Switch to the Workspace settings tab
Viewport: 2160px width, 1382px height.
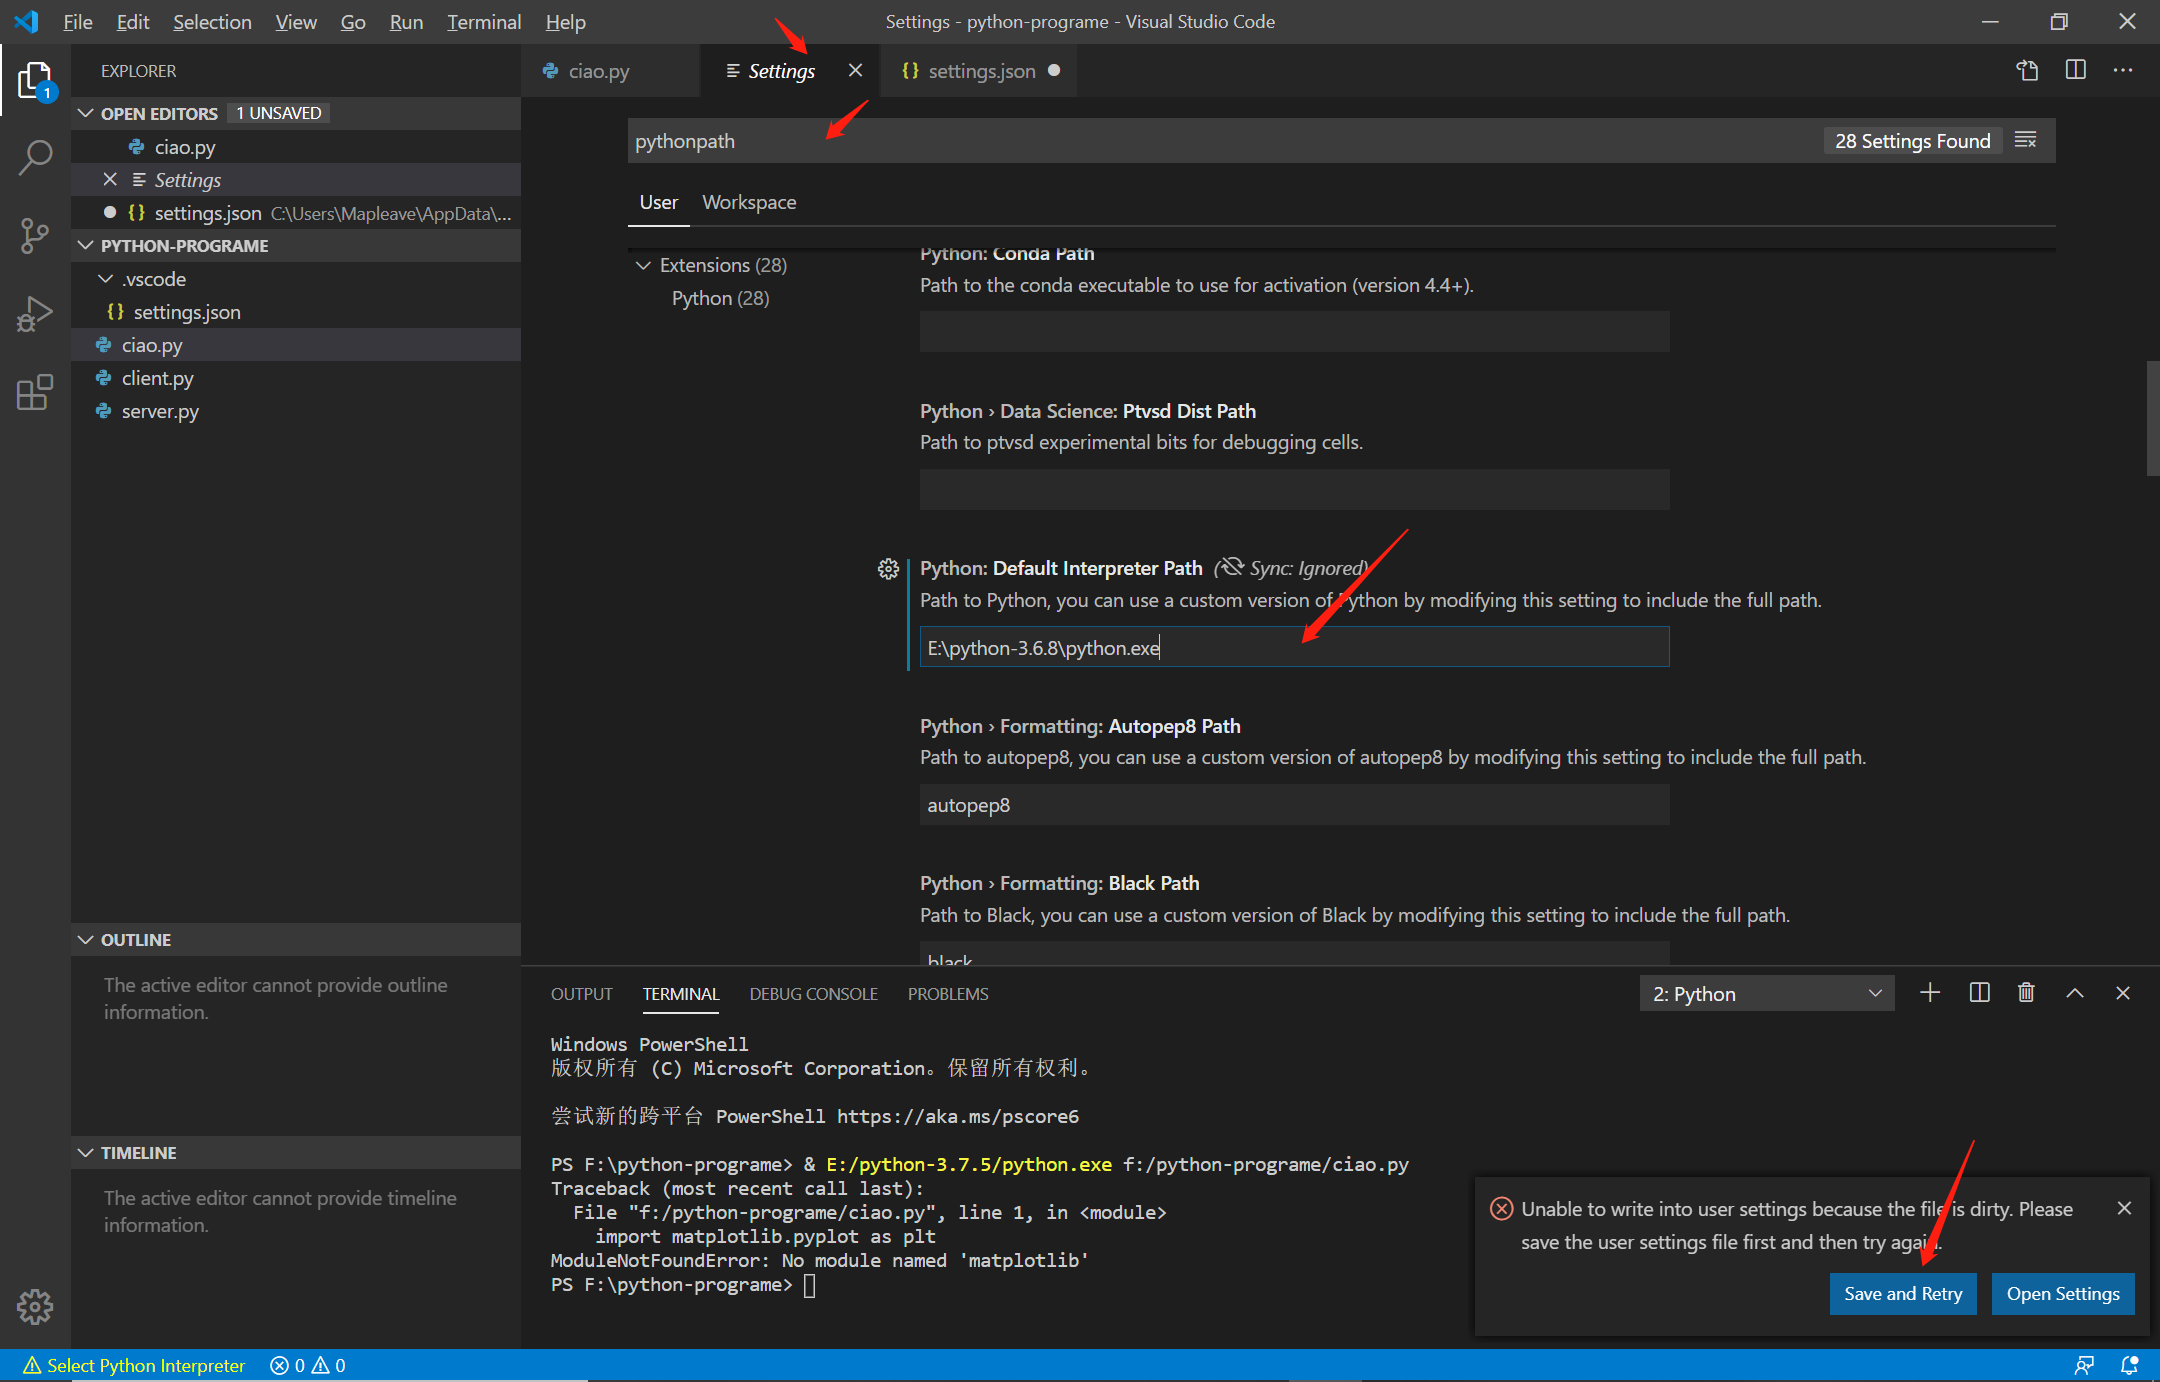click(x=749, y=201)
